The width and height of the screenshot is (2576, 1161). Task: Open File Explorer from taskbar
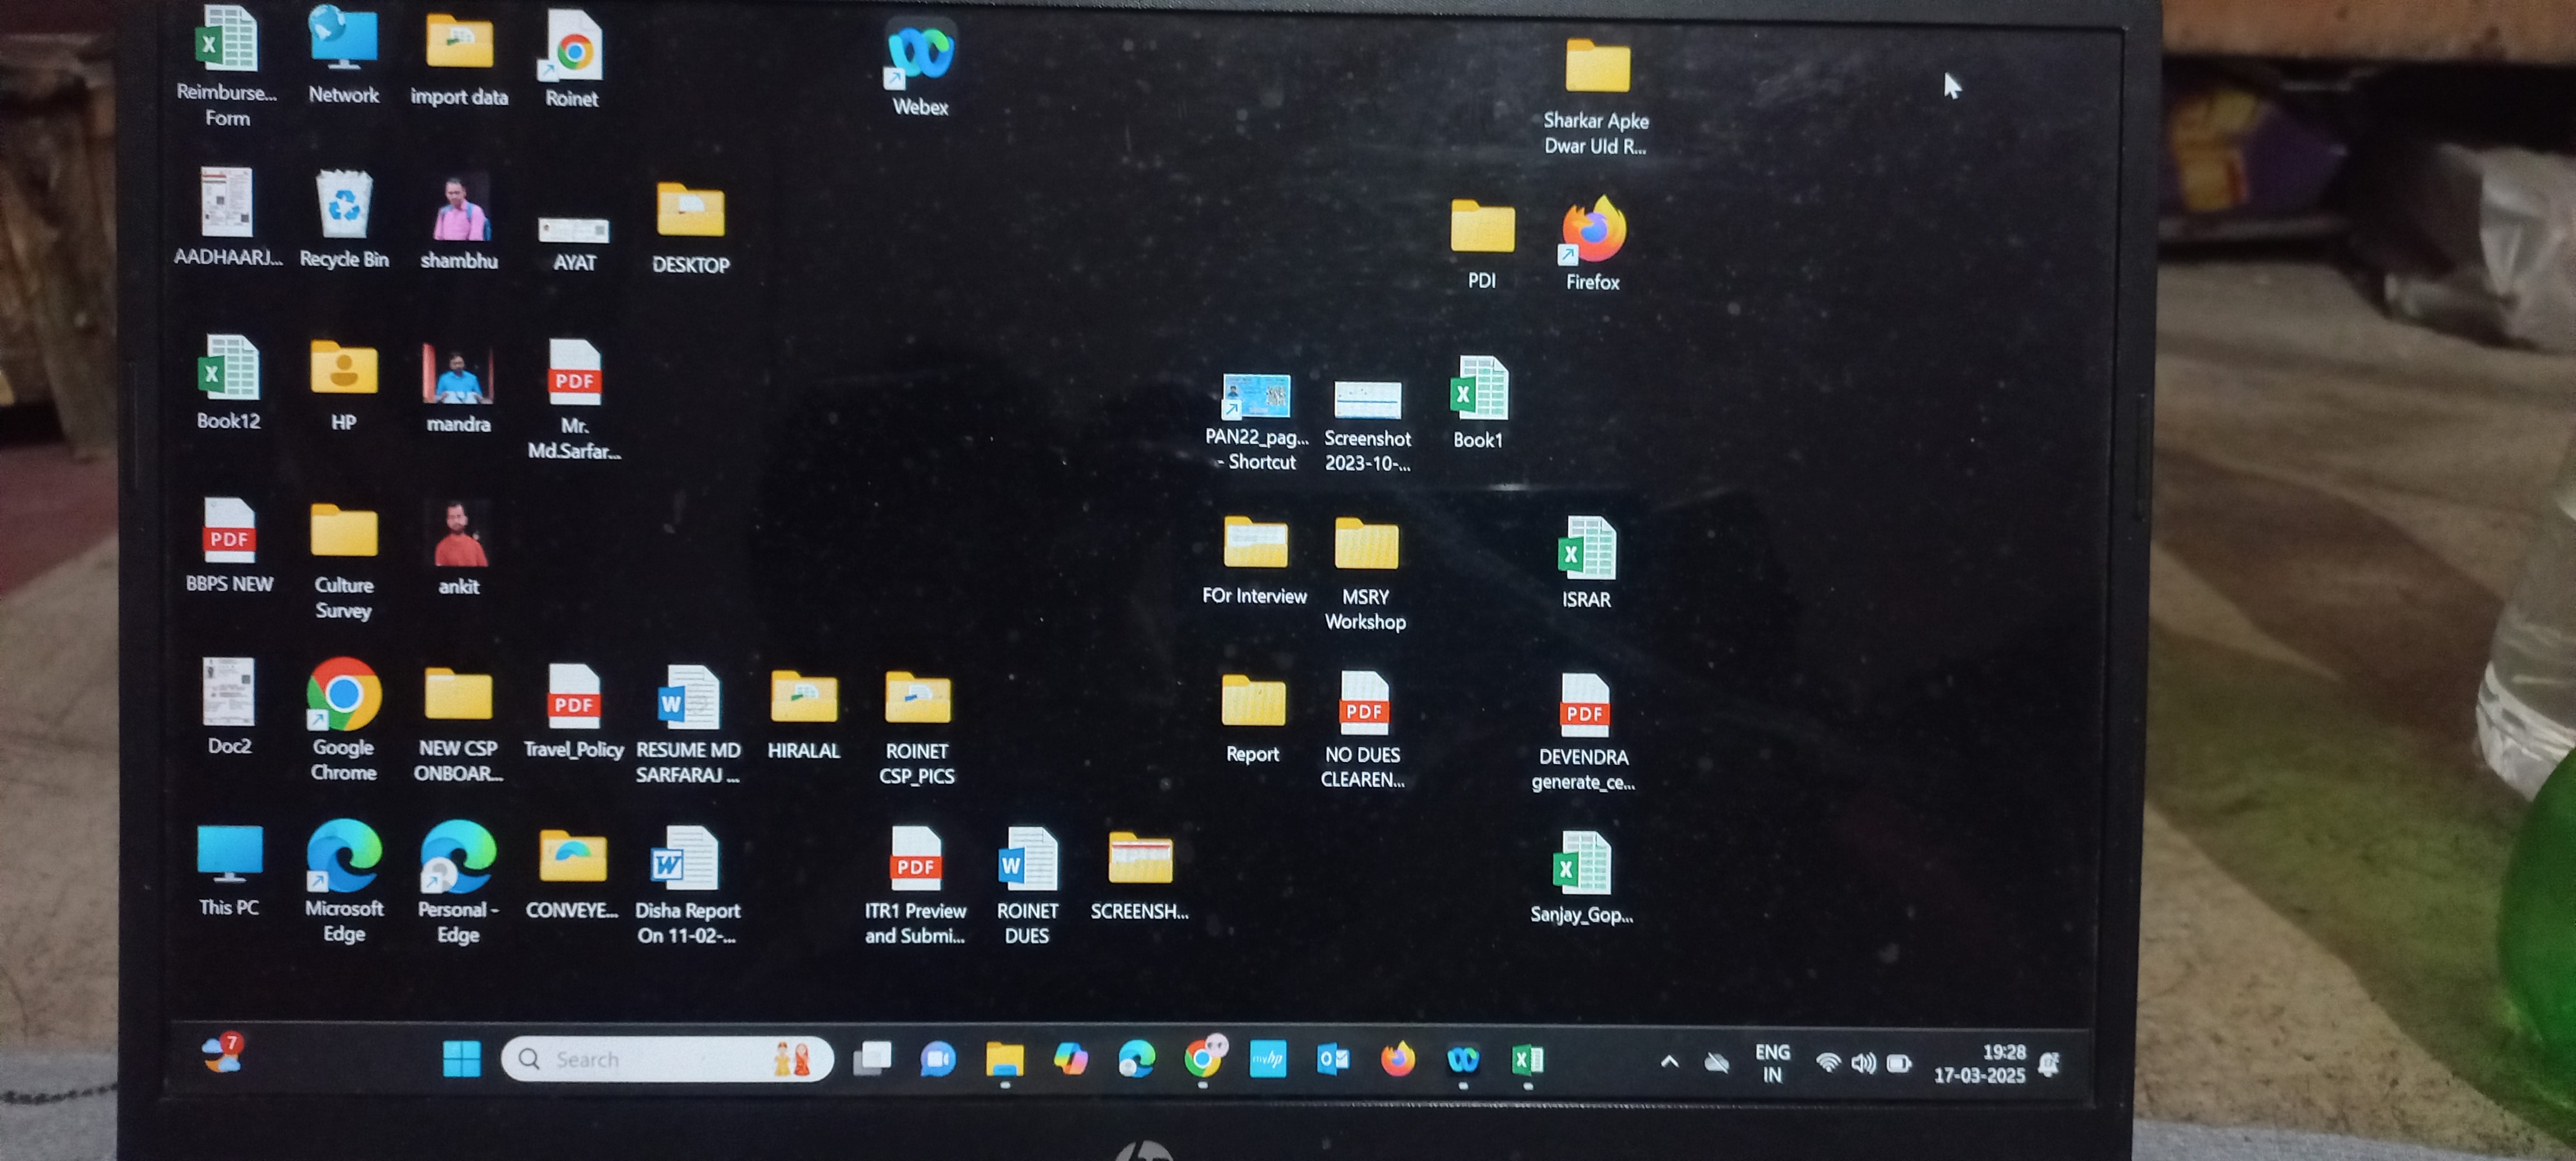pyautogui.click(x=1004, y=1060)
